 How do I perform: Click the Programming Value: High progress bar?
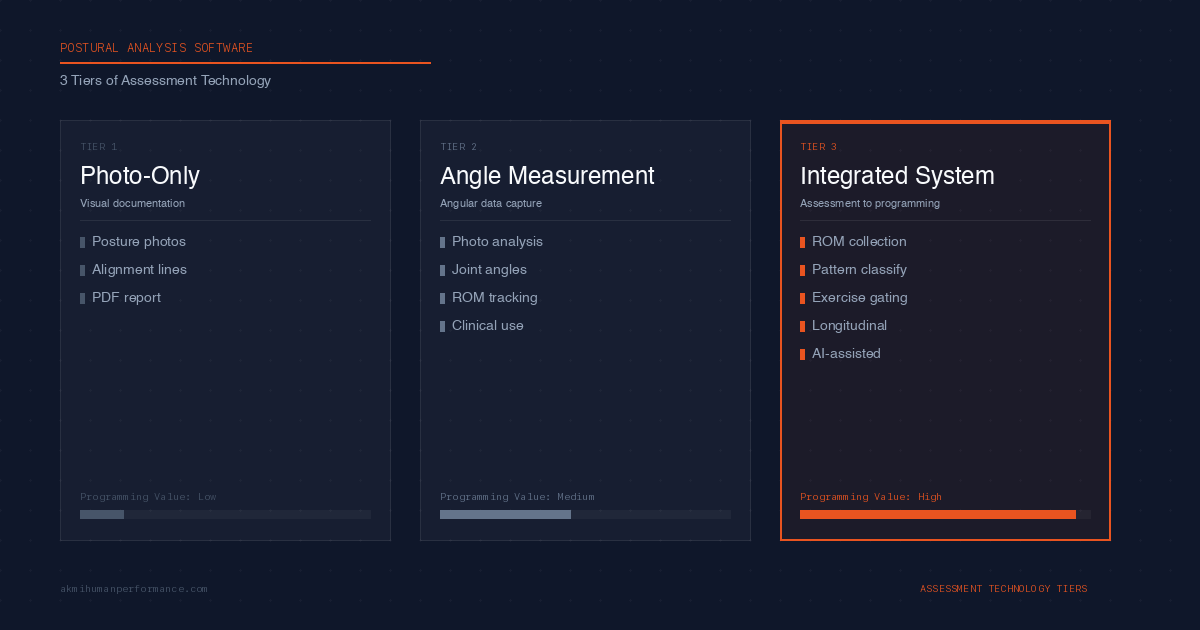(945, 514)
